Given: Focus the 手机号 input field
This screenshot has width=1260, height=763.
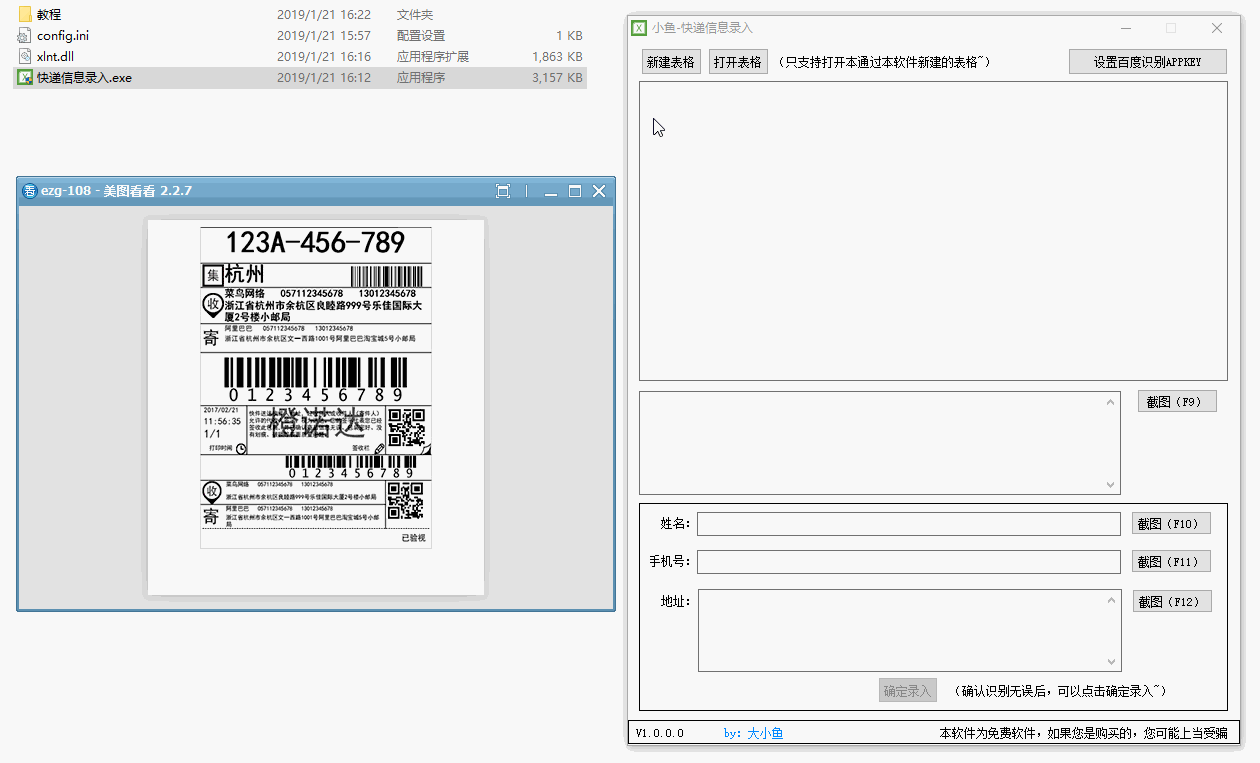Looking at the screenshot, I should point(908,562).
